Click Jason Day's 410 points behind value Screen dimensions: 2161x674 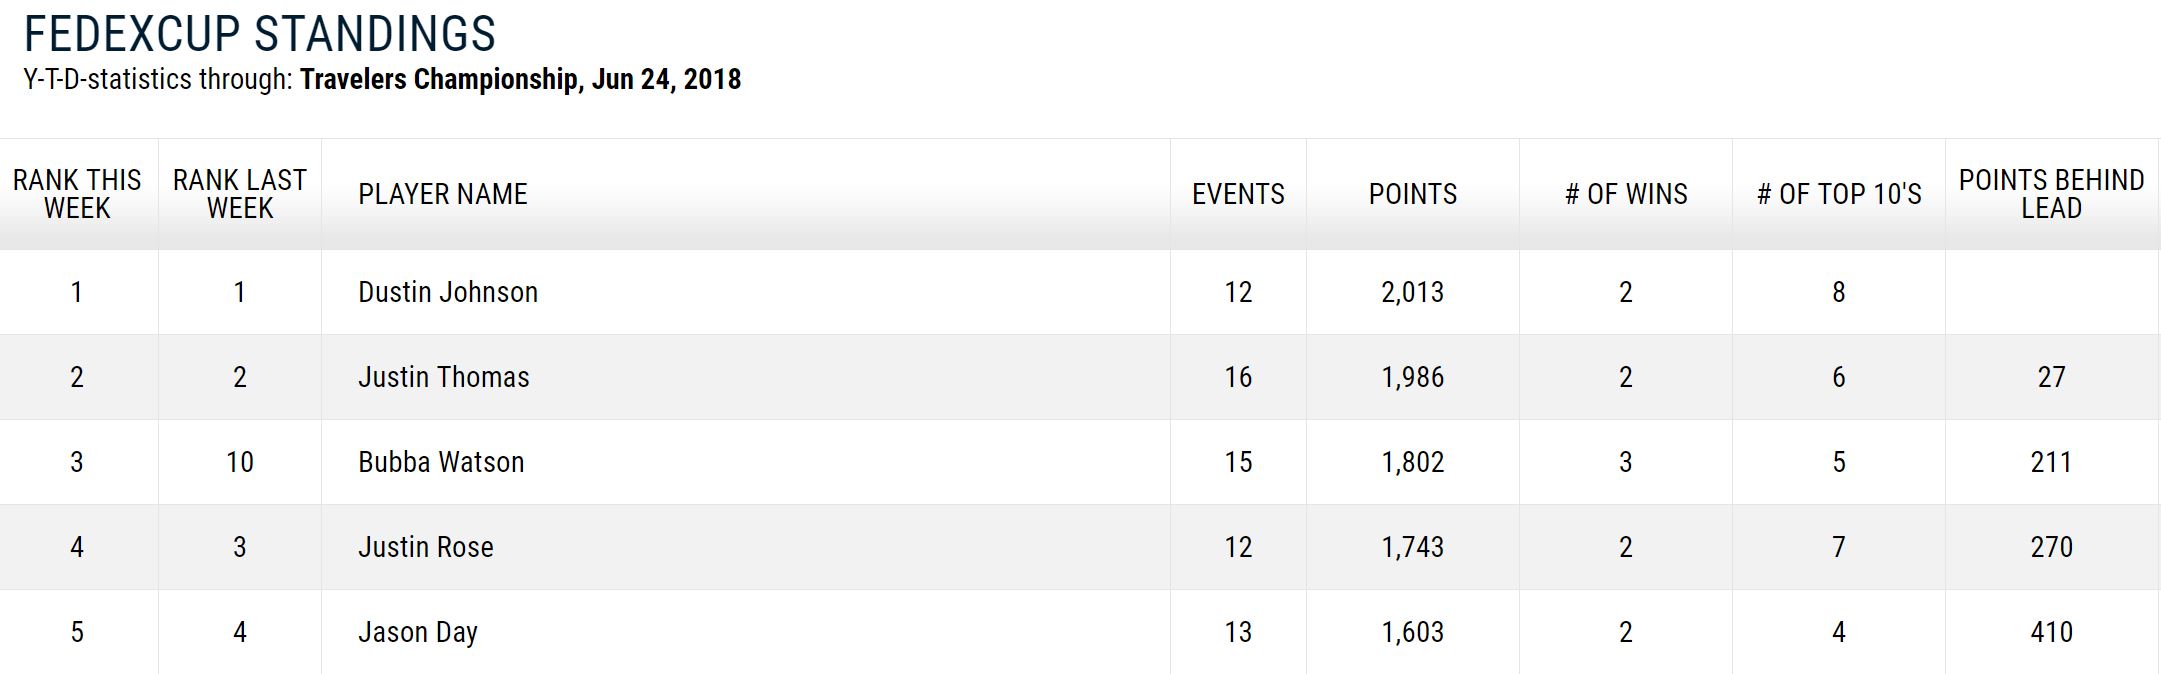click(x=2052, y=632)
